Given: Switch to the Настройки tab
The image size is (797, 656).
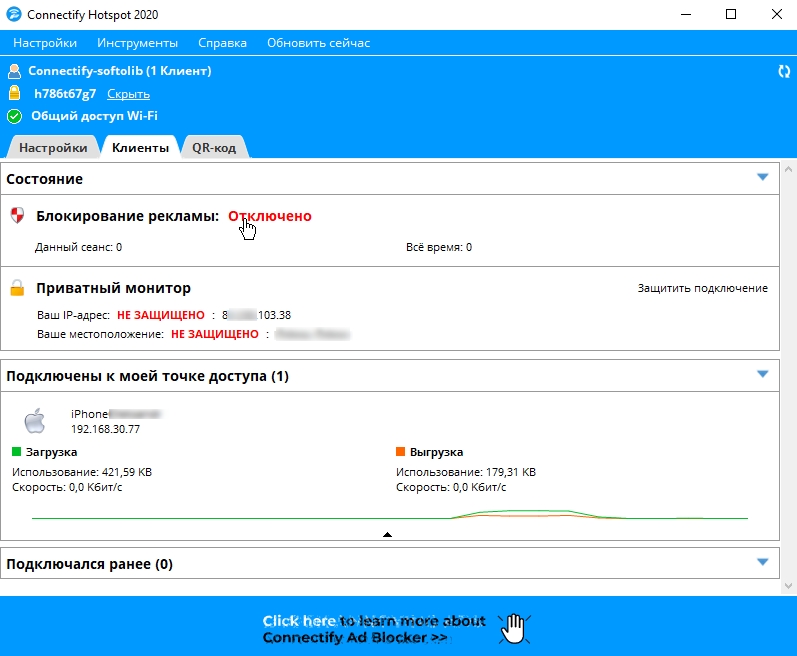Looking at the screenshot, I should click(x=53, y=148).
